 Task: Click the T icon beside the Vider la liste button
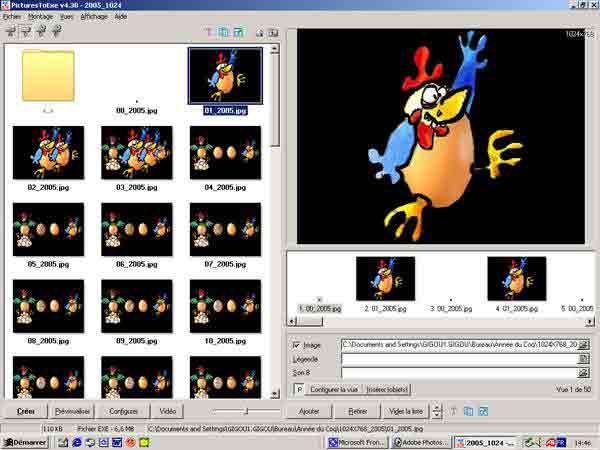[x=453, y=411]
